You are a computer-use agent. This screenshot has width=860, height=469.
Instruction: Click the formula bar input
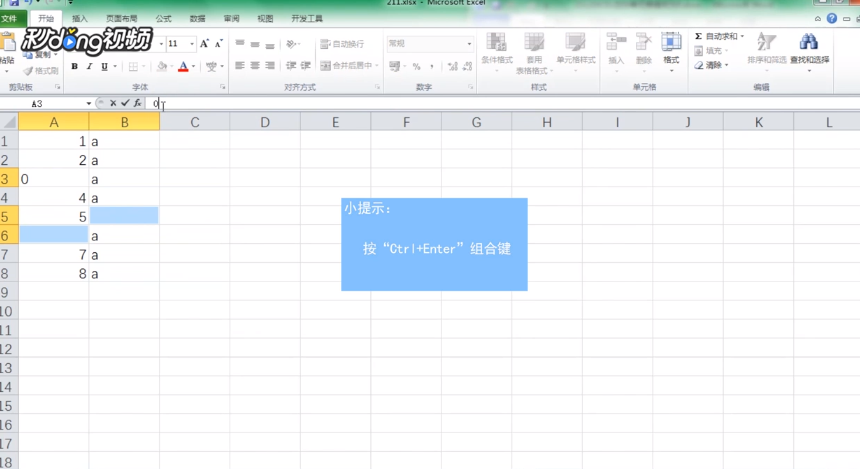[503, 103]
